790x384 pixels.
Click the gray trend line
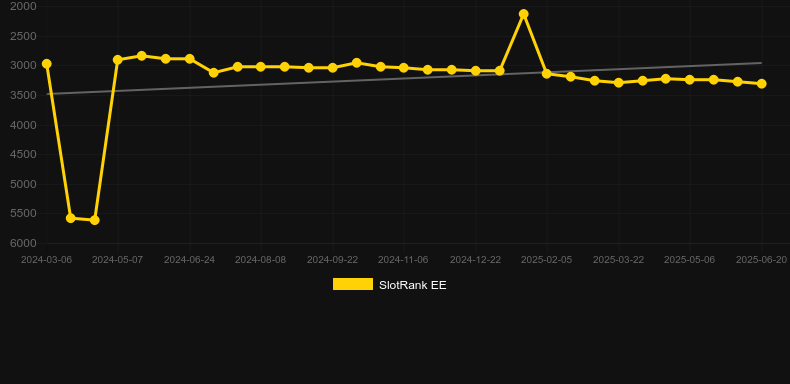coord(403,79)
